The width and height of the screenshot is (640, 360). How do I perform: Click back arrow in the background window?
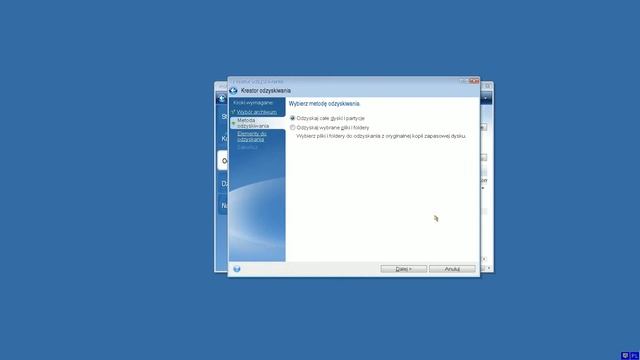[222, 98]
